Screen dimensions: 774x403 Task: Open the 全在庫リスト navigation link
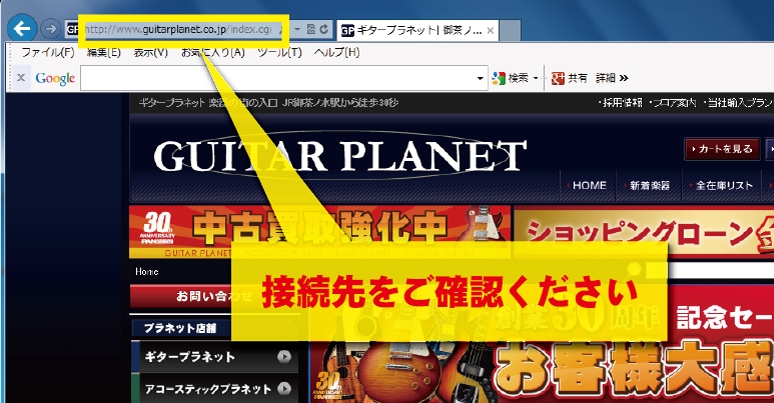[x=722, y=186]
